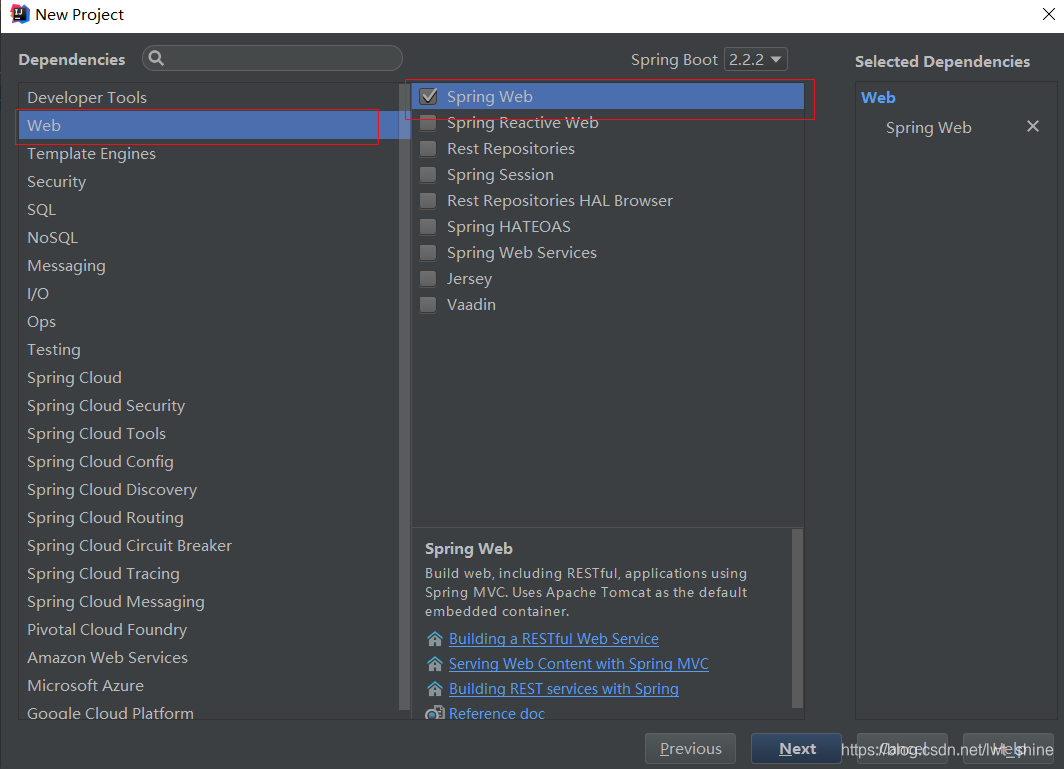This screenshot has width=1064, height=769.
Task: Select Developer Tools category
Action: [x=209, y=98]
